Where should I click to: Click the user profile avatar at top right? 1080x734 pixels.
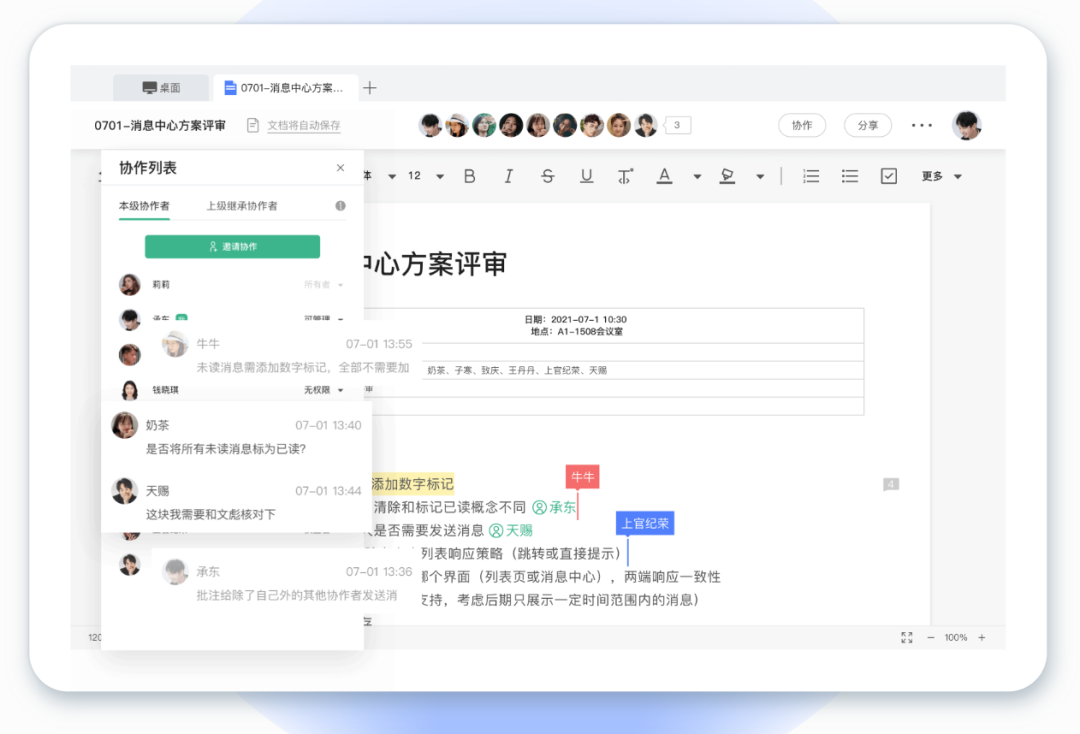click(x=967, y=125)
